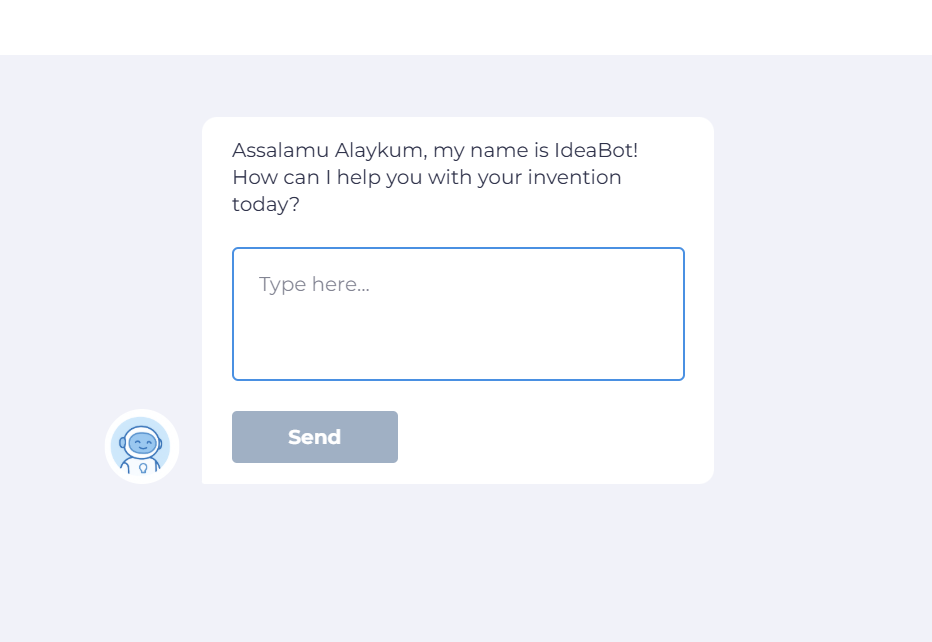Viewport: 932px width, 642px height.
Task: Click the lavender background right of the chat bubble
Action: tap(822, 300)
